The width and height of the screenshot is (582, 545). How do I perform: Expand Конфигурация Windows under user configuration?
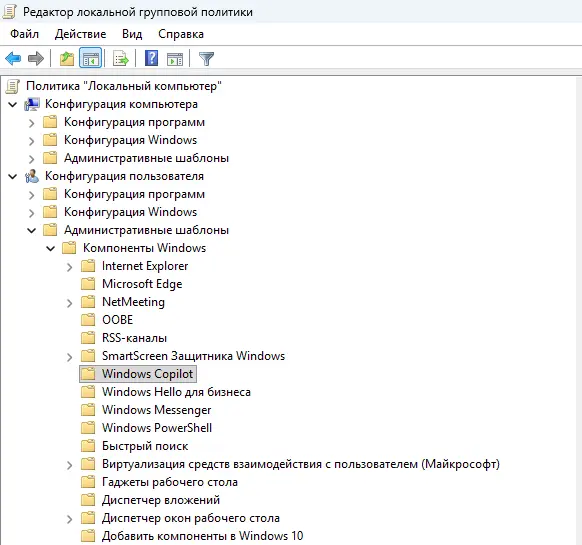pos(32,213)
